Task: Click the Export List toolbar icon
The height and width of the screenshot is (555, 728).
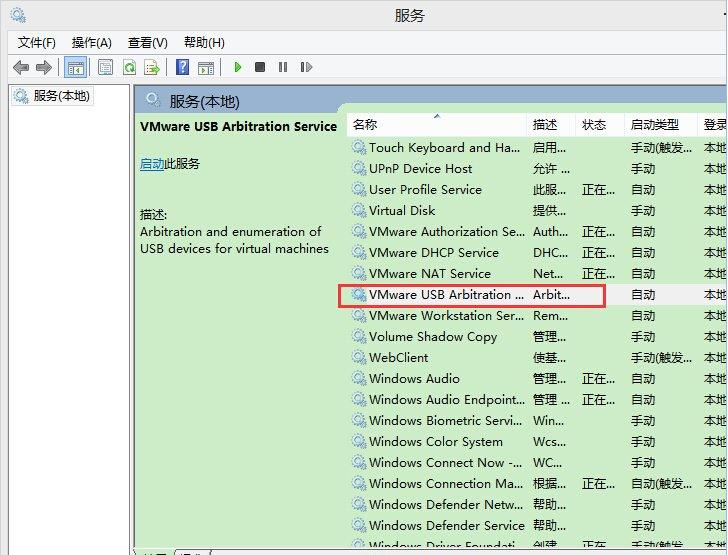Action: point(152,67)
